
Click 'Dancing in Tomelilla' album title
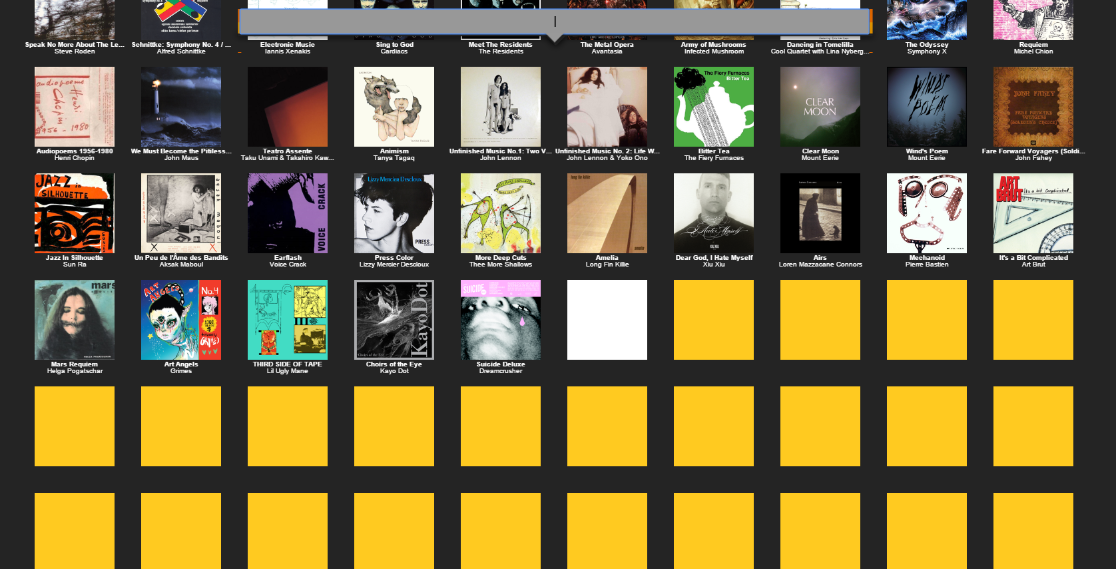820,44
